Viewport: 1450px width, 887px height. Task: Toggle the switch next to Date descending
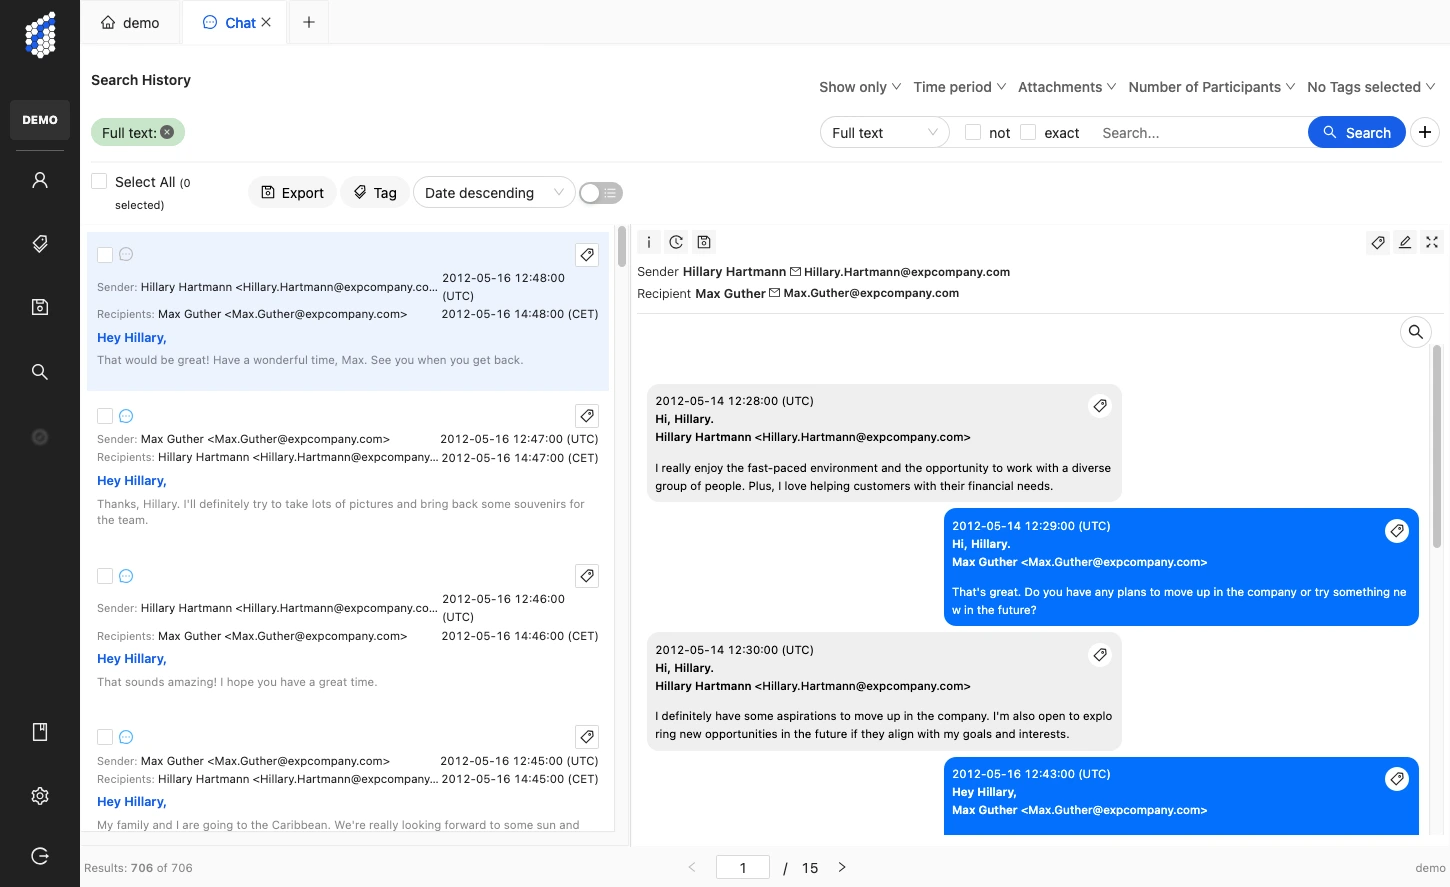tap(600, 192)
